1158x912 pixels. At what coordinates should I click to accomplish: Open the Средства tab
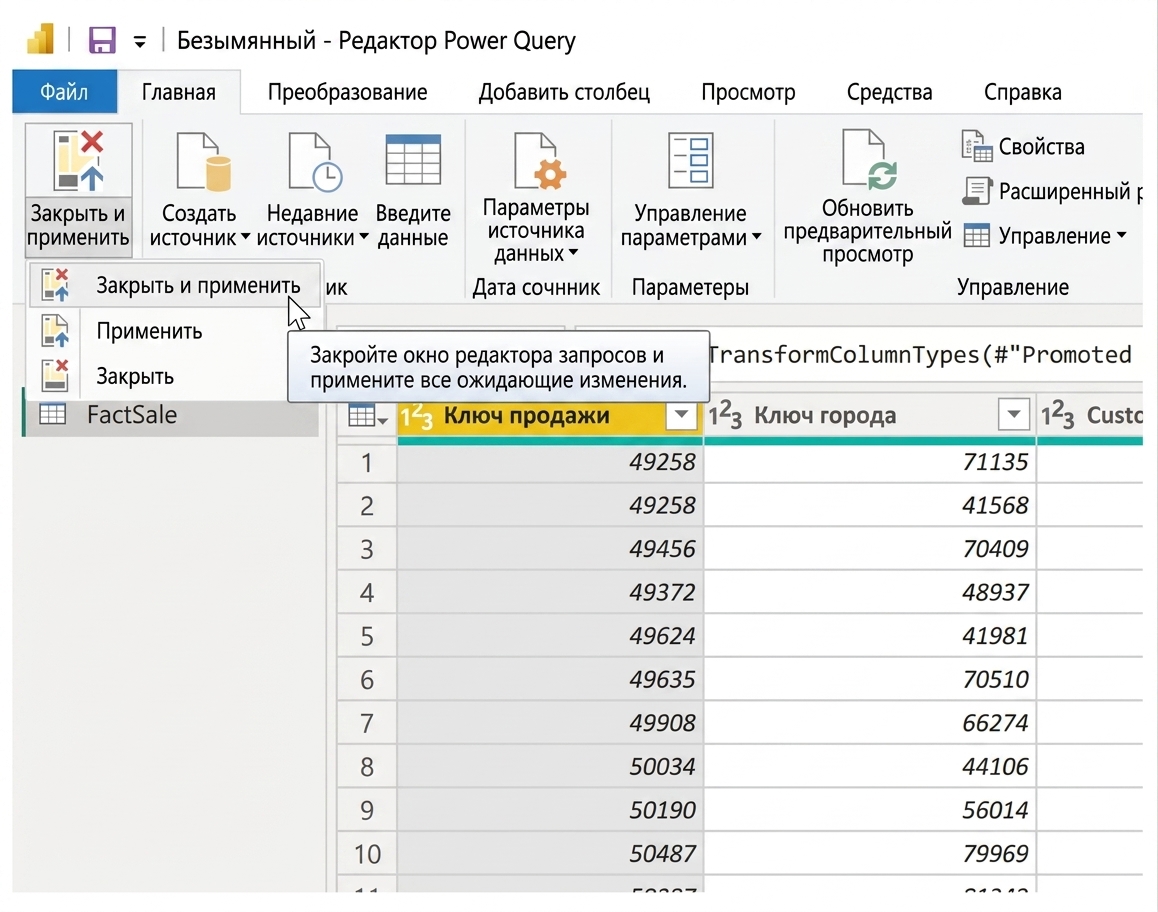coord(889,92)
